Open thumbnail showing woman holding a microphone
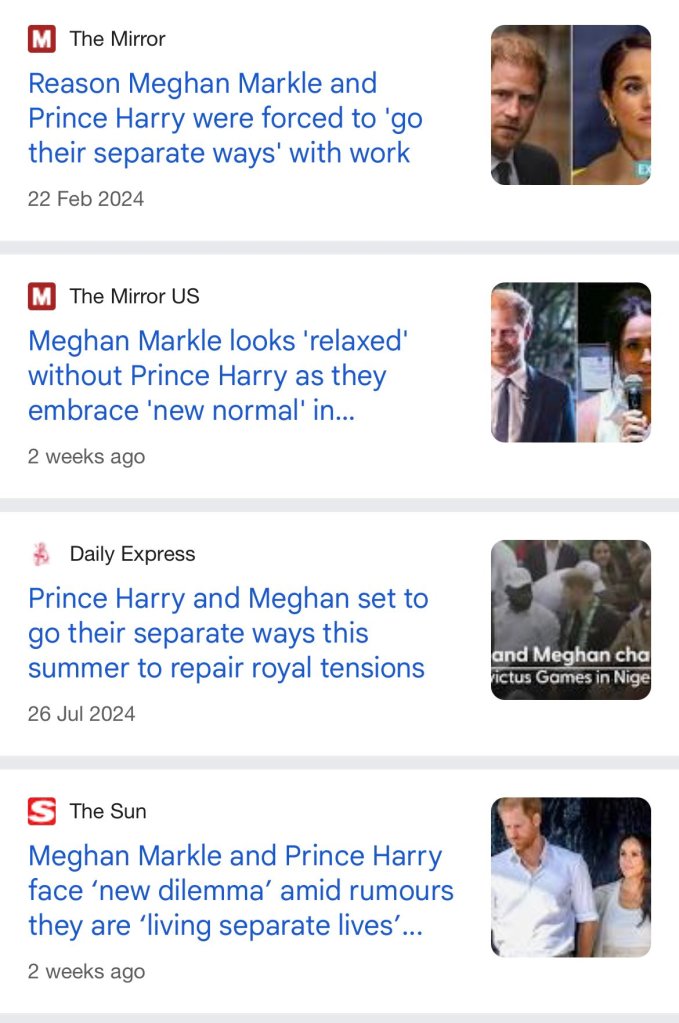 [571, 362]
